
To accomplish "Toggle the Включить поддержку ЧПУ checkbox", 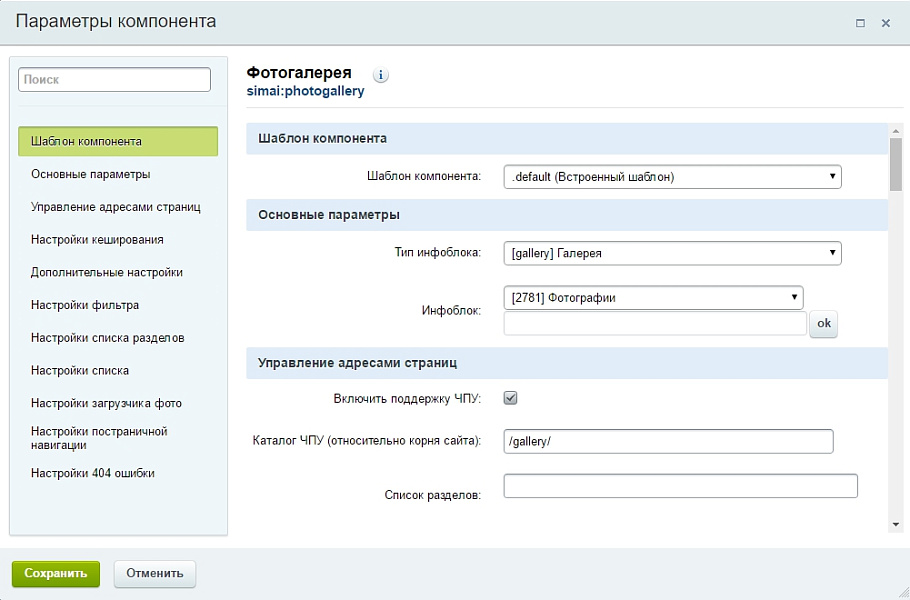I will click(510, 398).
